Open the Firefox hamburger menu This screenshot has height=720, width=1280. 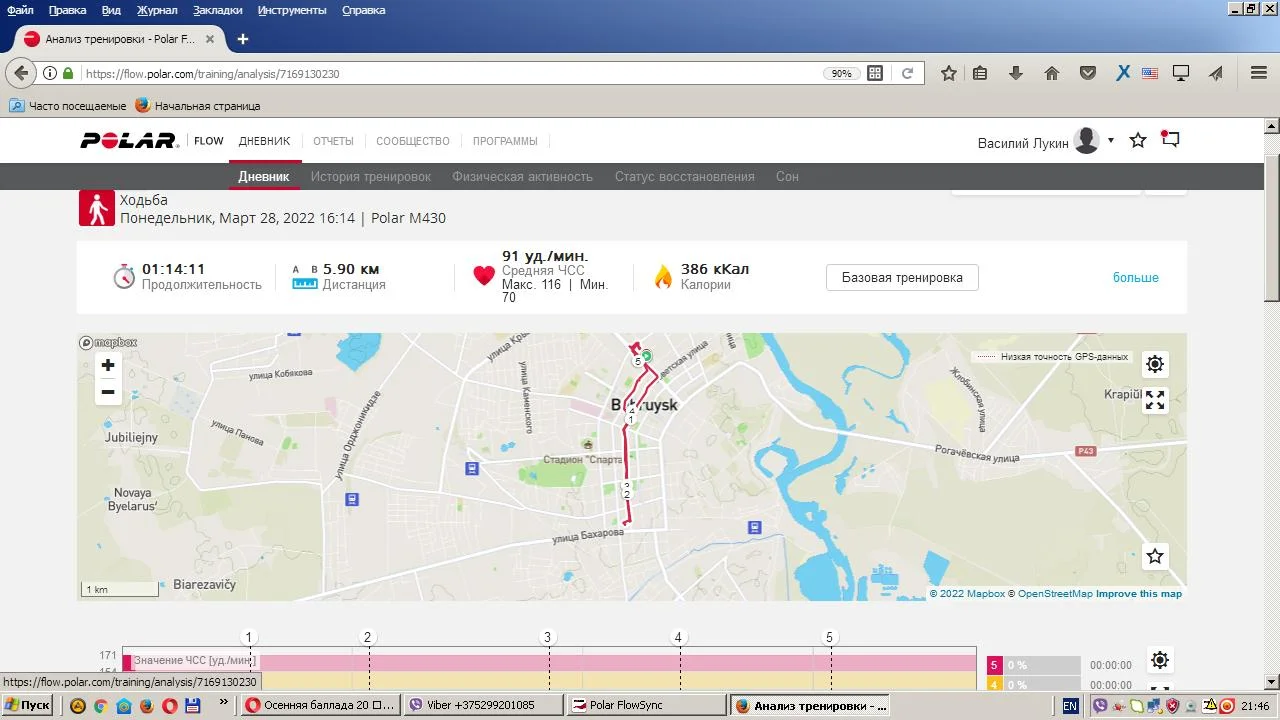(x=1259, y=73)
